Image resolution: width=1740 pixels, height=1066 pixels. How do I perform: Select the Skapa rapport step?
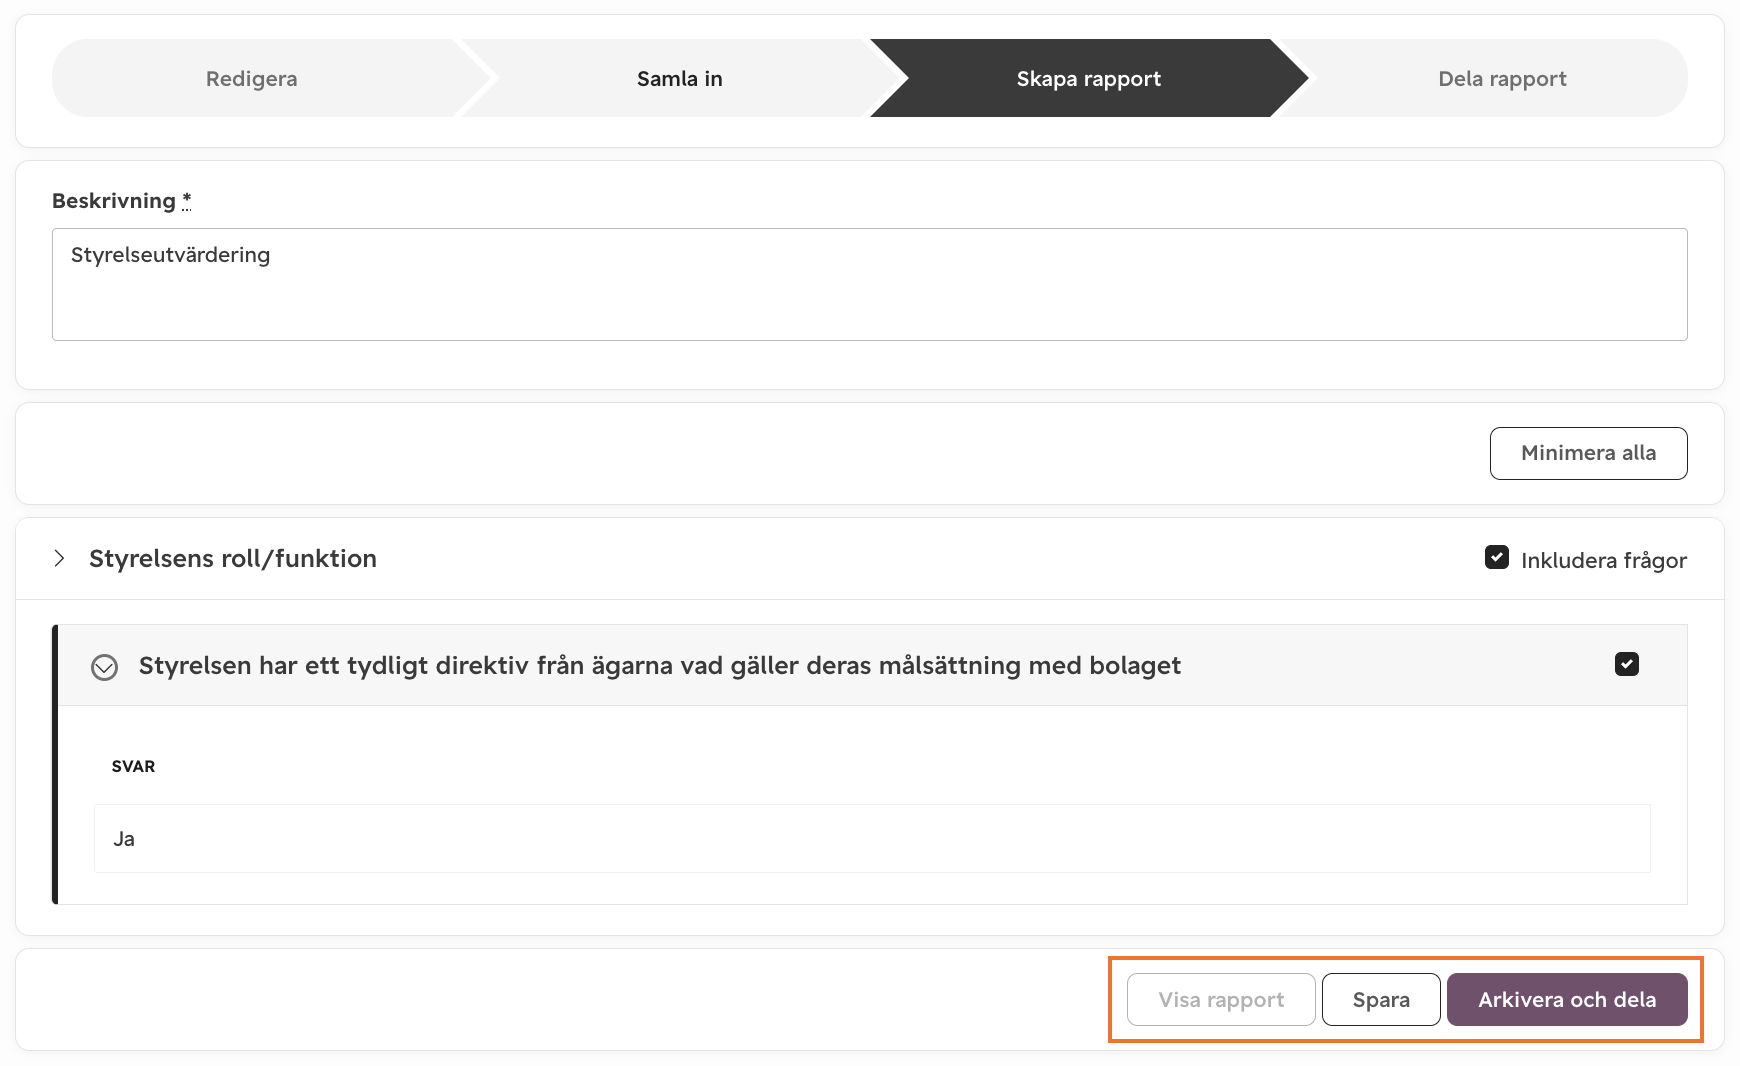[1089, 79]
